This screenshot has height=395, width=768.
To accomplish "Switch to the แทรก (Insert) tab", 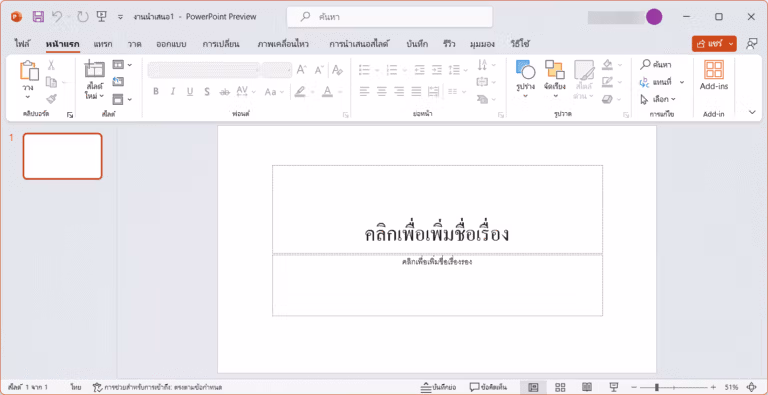I will (x=103, y=44).
